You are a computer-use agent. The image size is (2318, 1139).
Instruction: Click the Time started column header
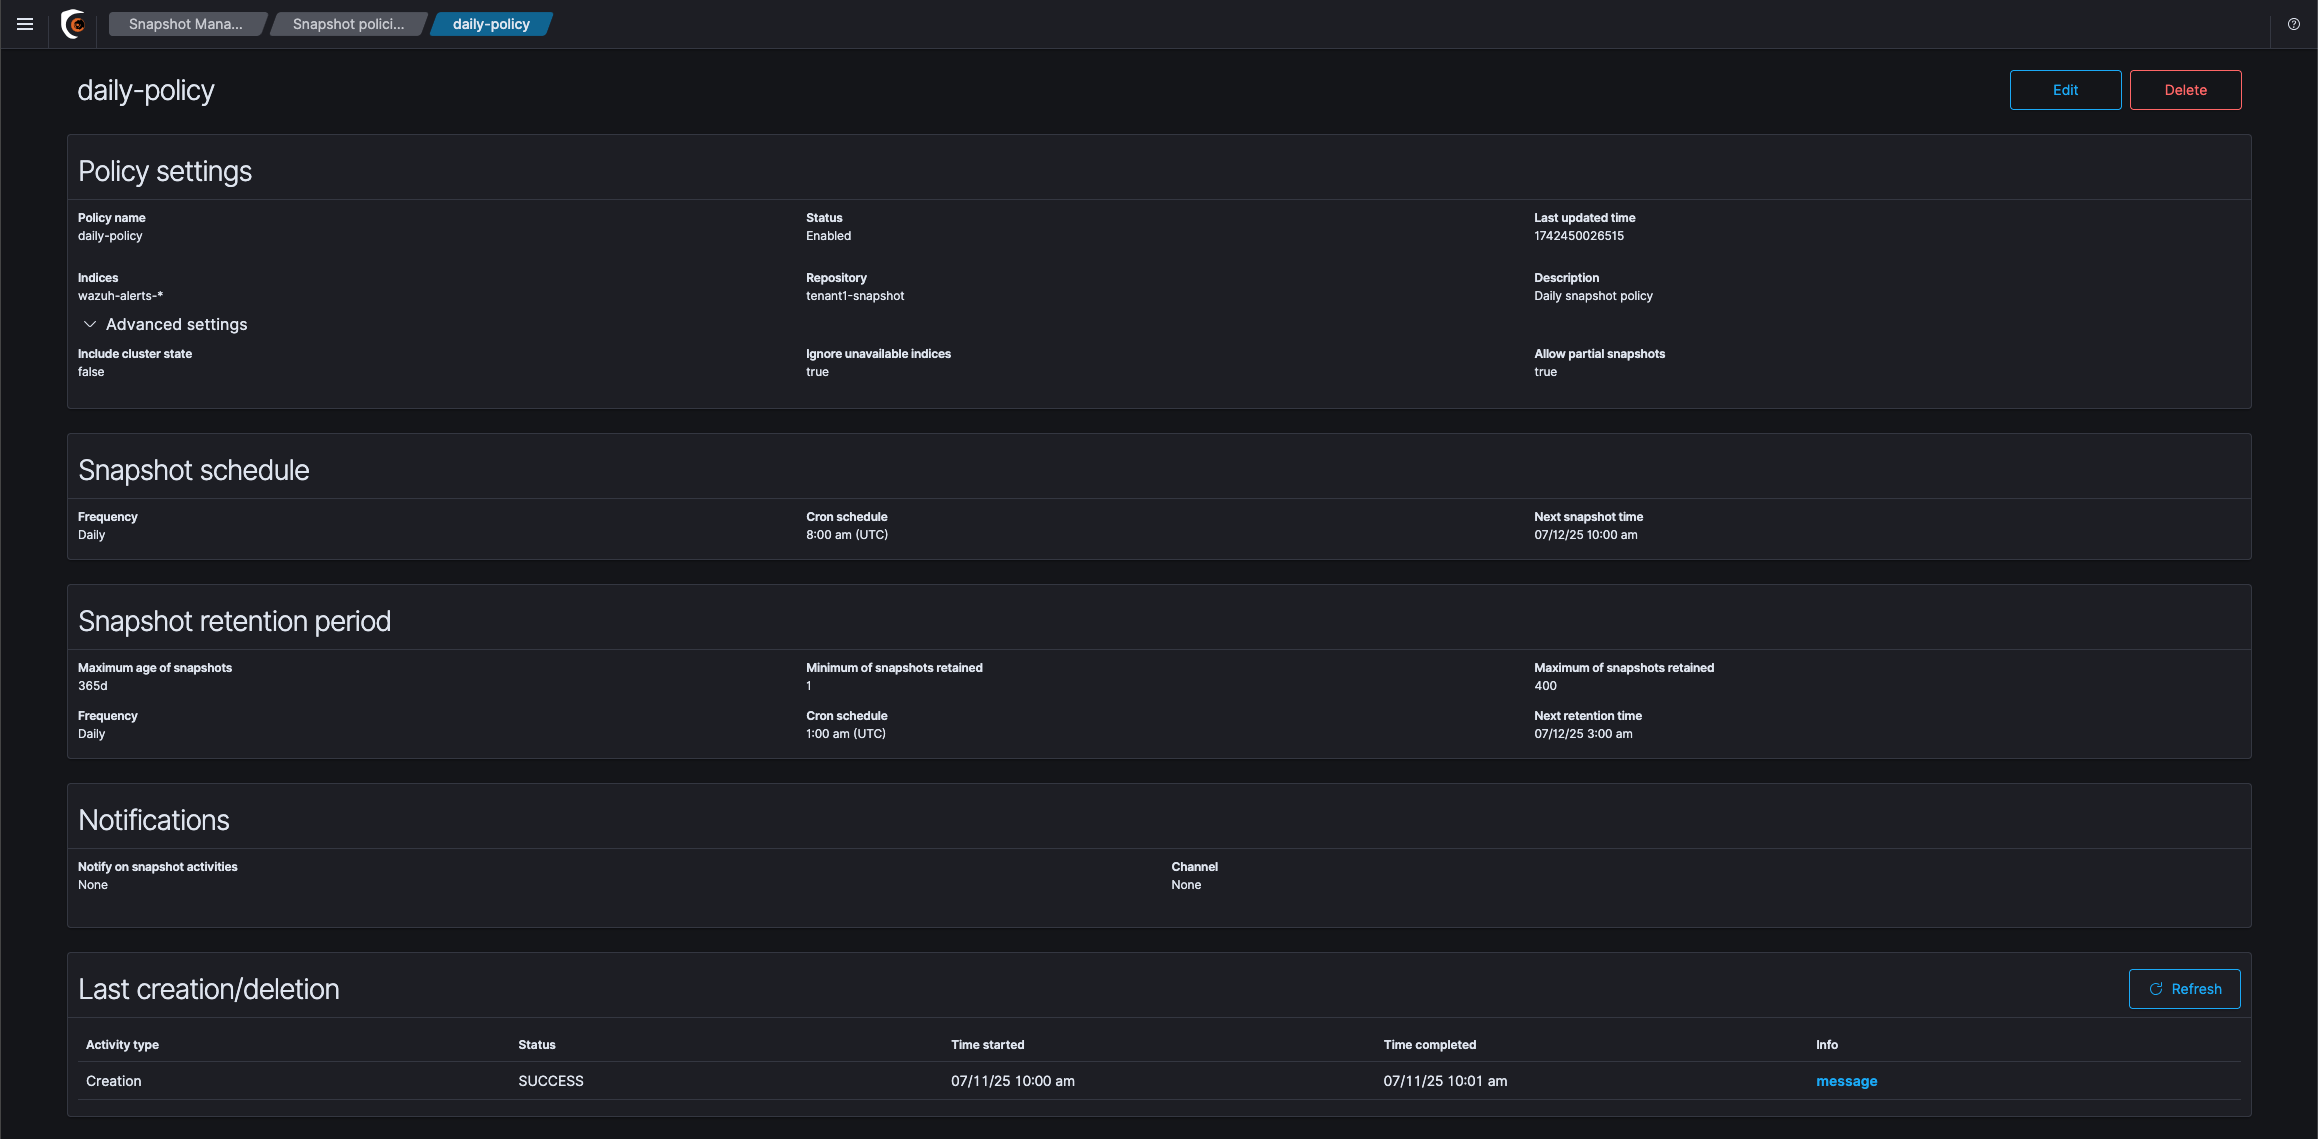[987, 1044]
